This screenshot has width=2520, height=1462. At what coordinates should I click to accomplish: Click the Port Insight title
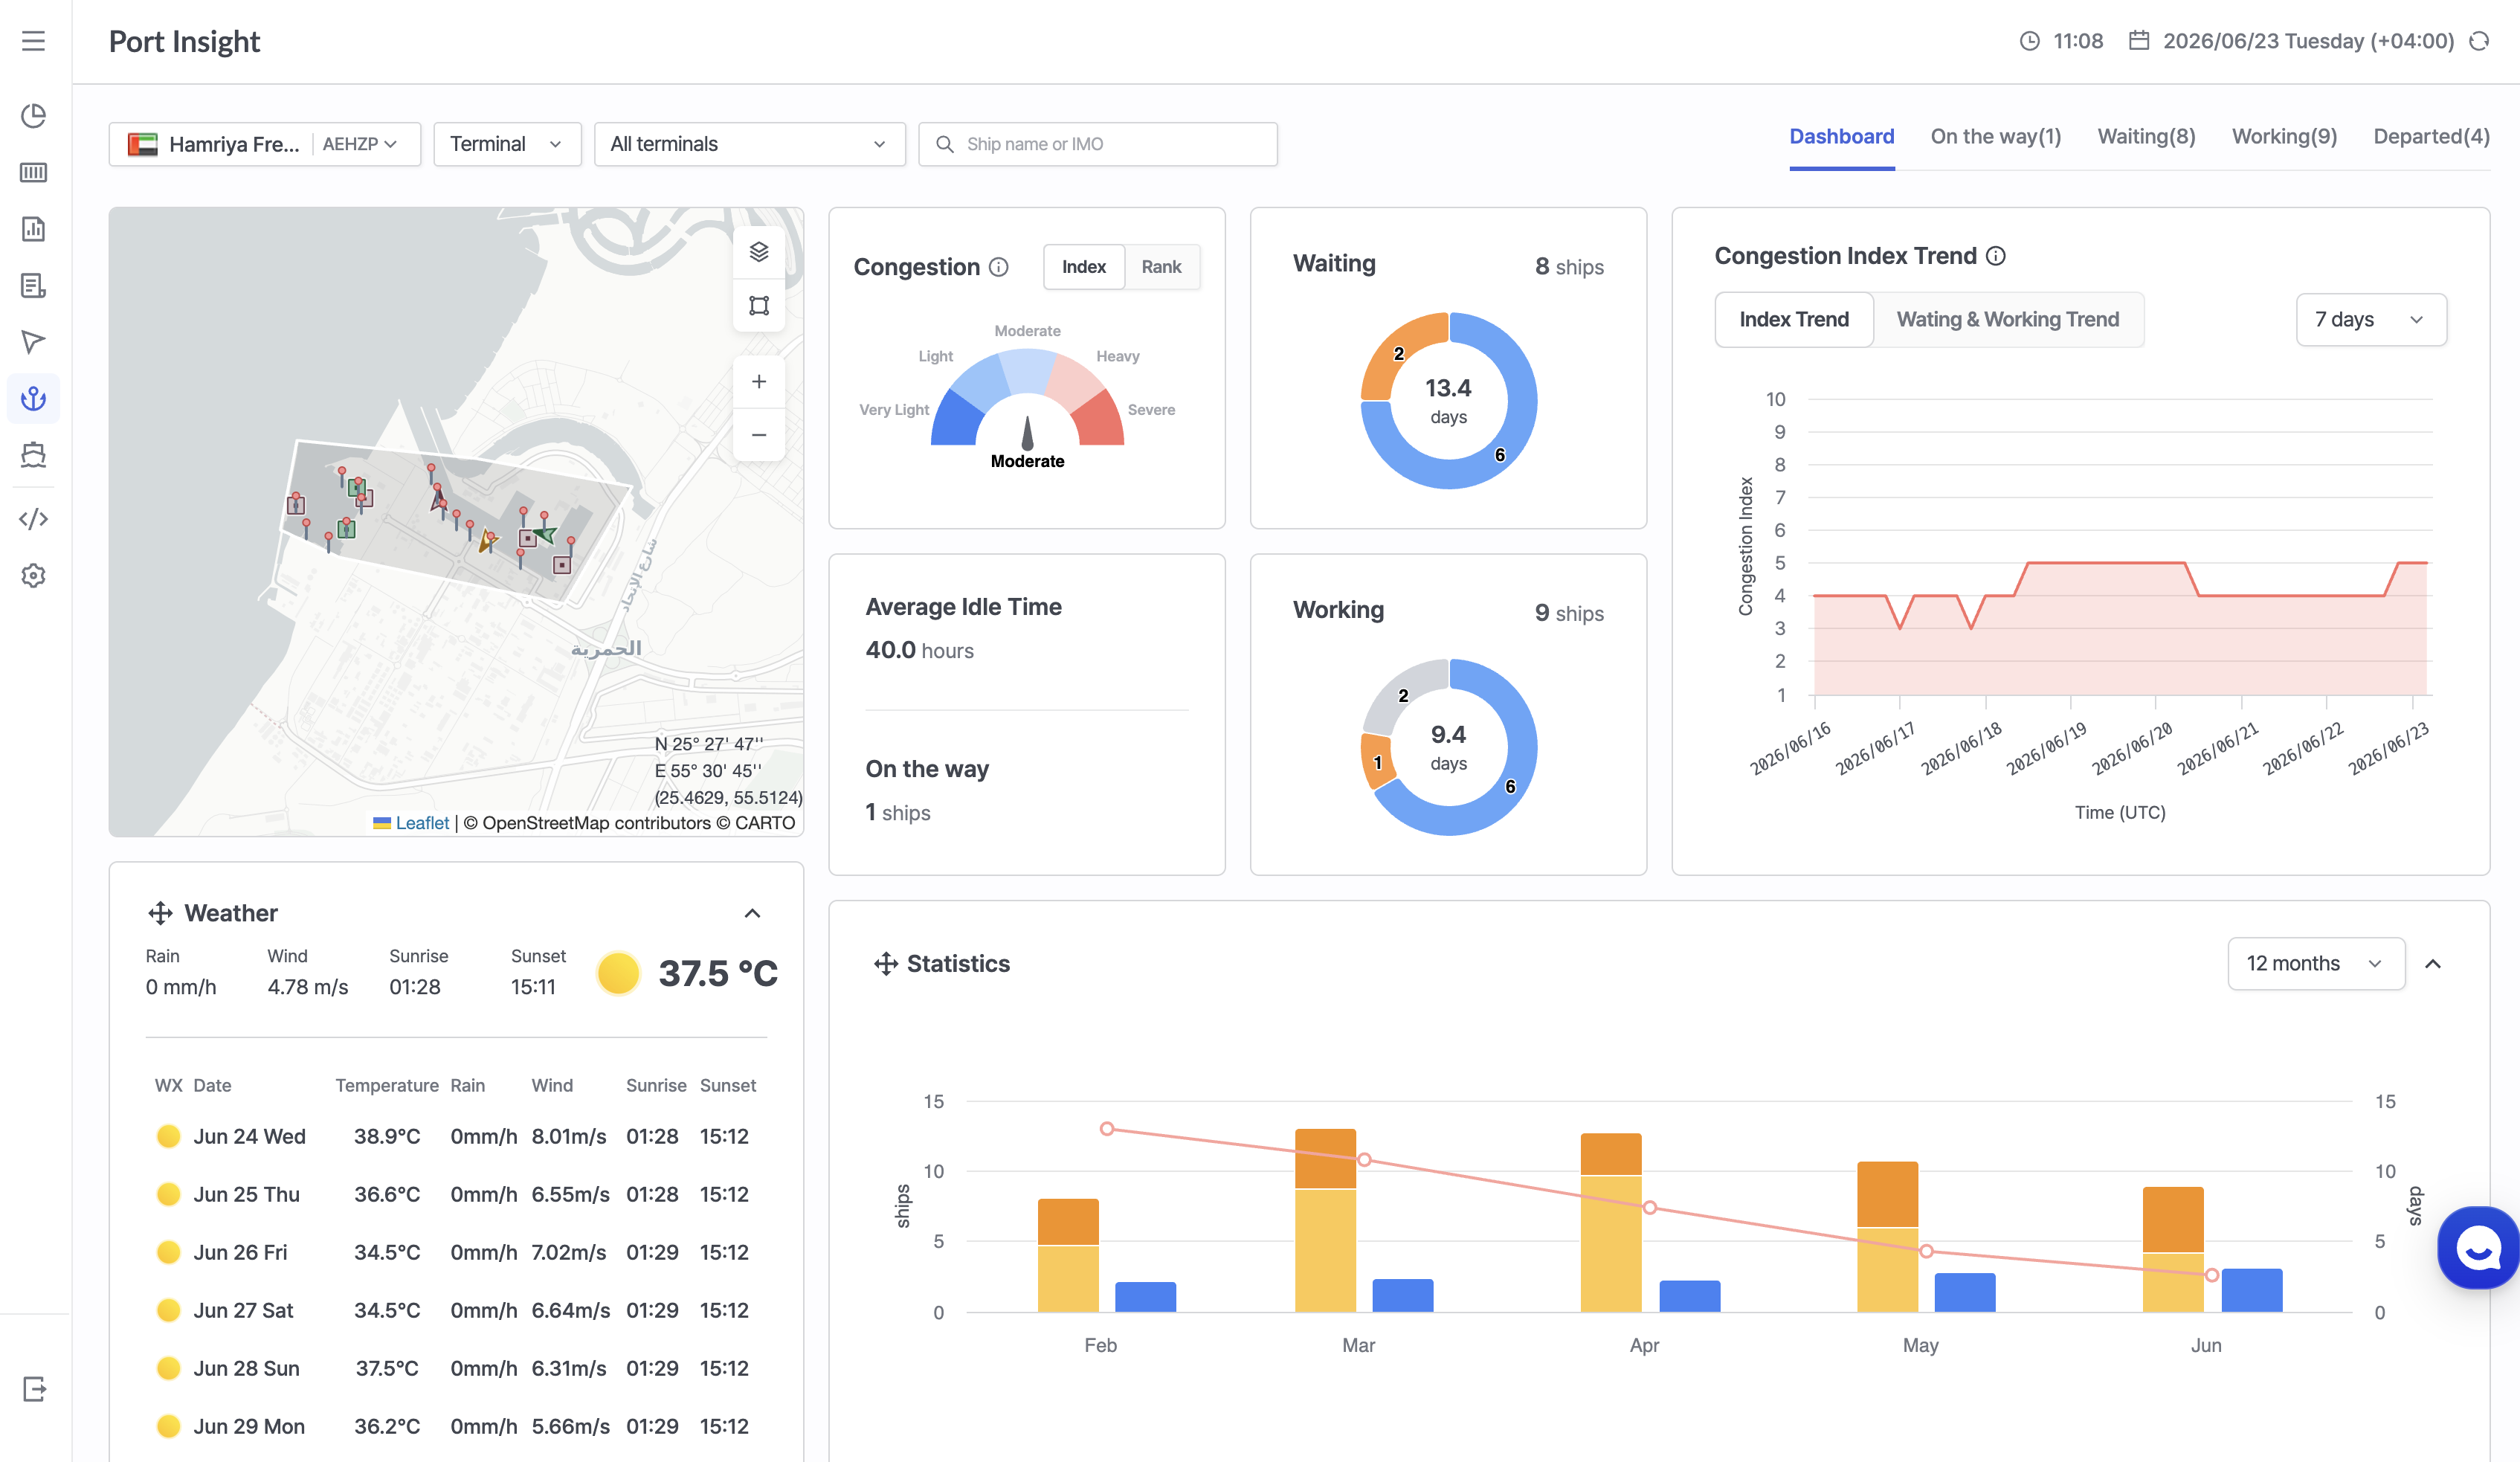[x=184, y=41]
